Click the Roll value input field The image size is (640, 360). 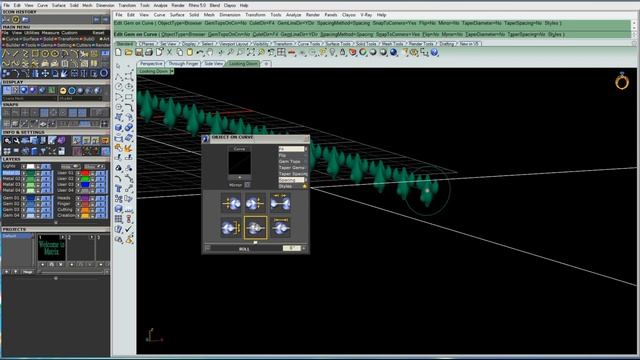click(291, 248)
